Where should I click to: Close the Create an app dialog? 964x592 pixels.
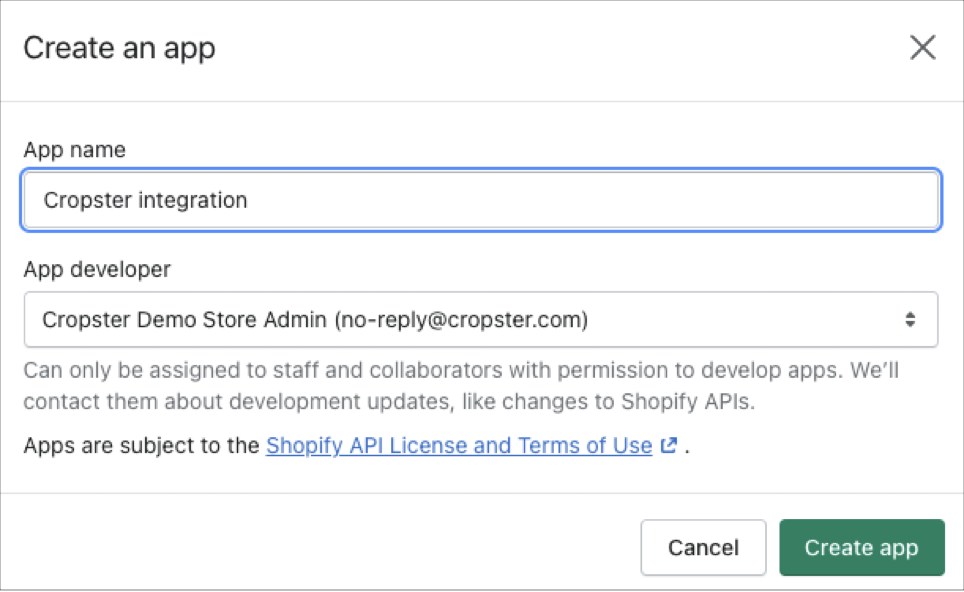(x=922, y=47)
